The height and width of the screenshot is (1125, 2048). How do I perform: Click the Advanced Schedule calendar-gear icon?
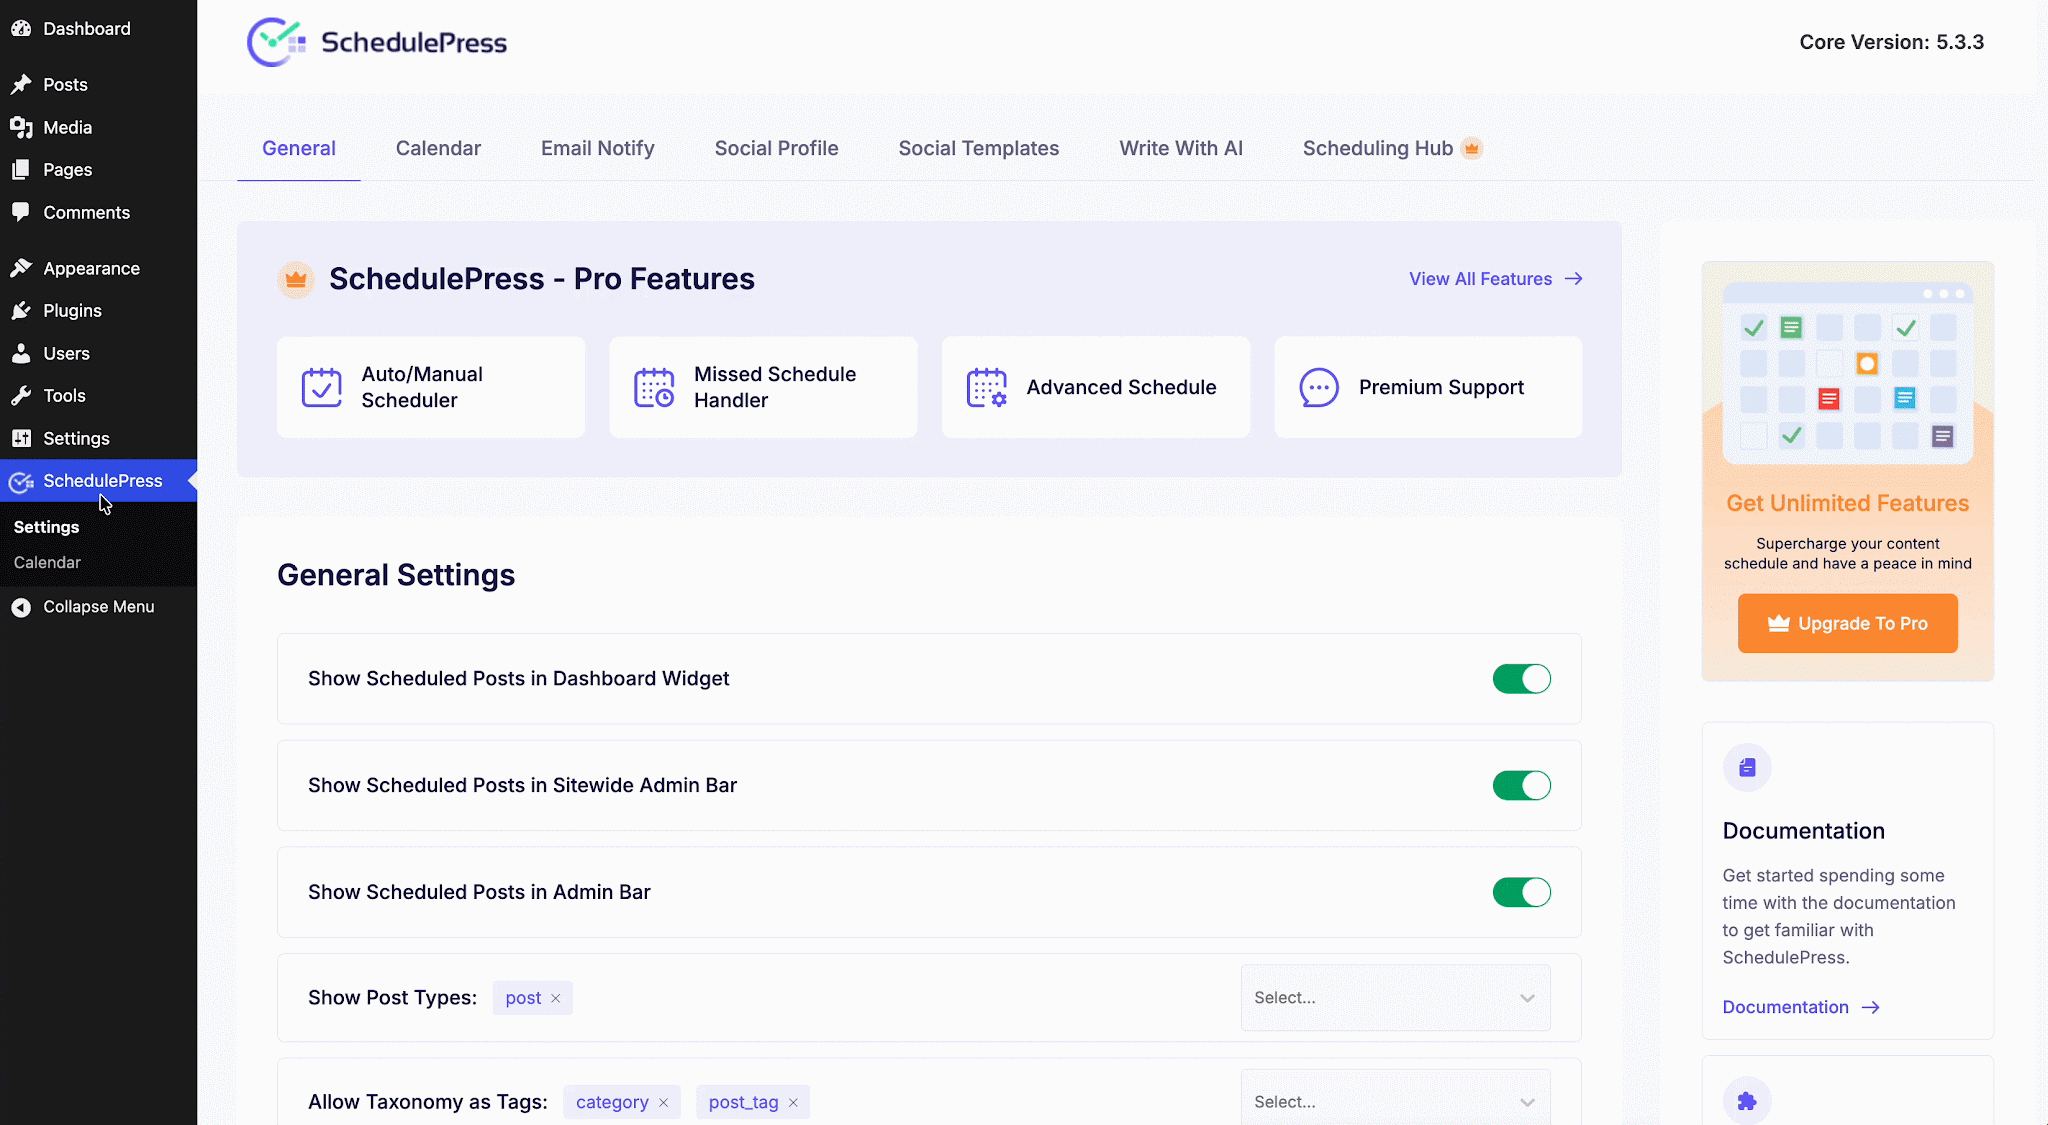point(987,388)
